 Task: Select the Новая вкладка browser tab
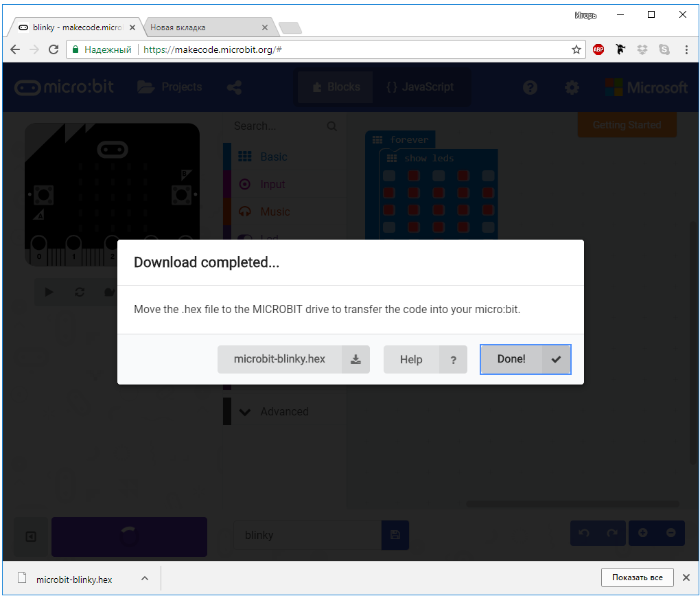(x=205, y=27)
